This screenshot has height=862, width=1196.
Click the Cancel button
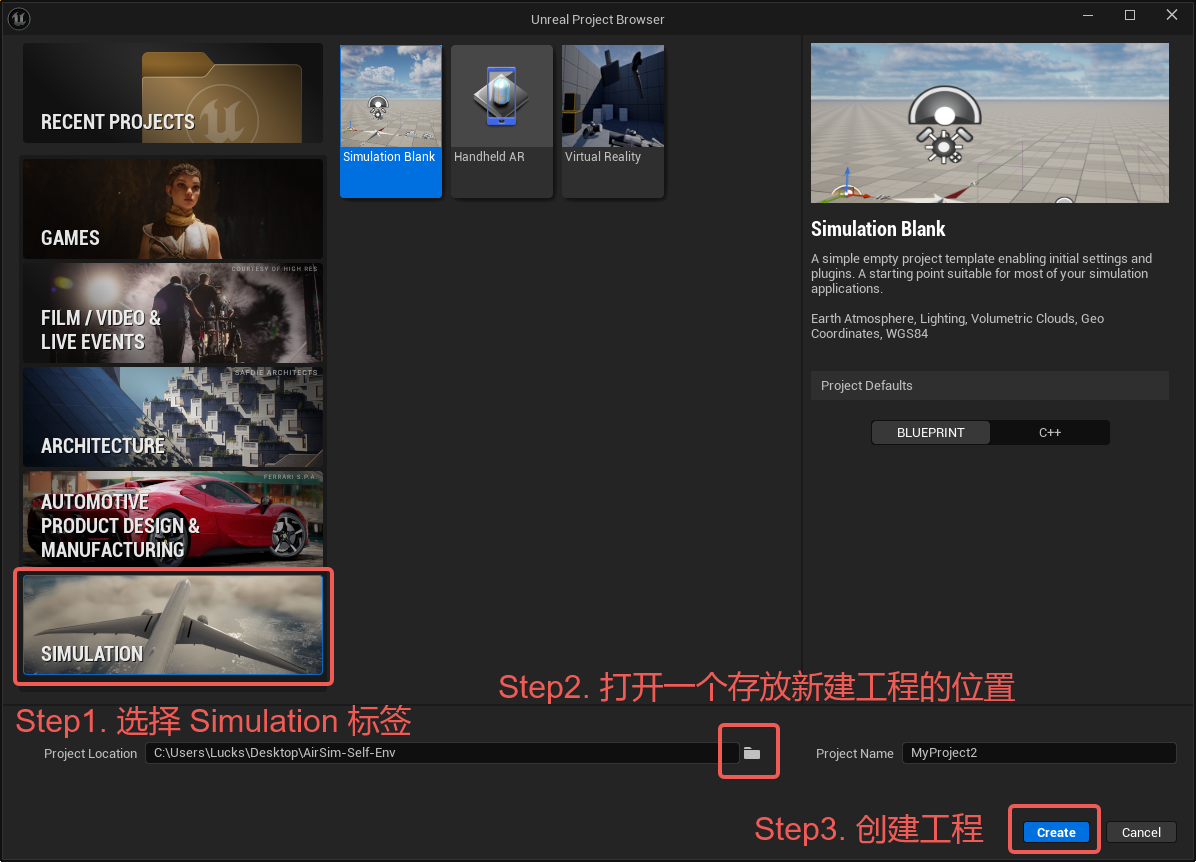[1141, 832]
